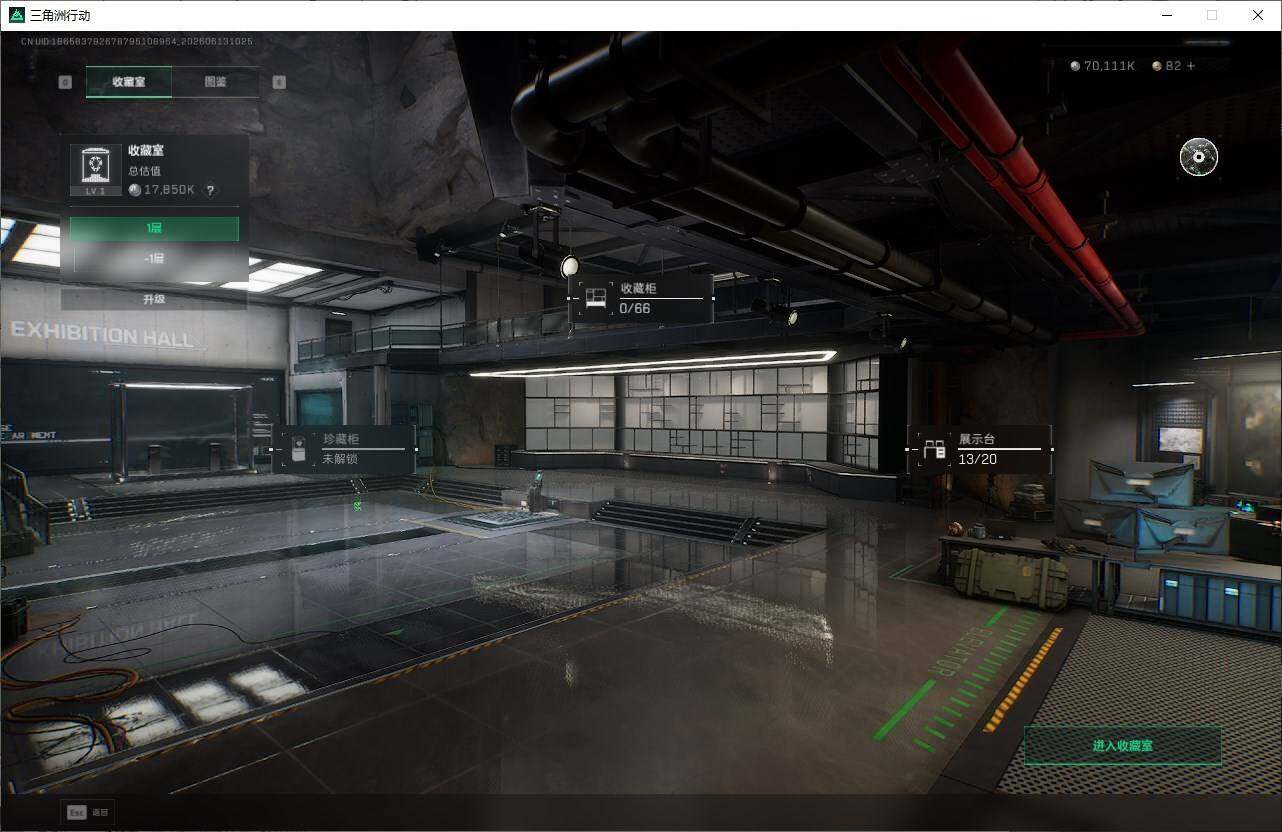Click the 70,111K currency amount
The width and height of the screenshot is (1282, 832).
point(1110,66)
